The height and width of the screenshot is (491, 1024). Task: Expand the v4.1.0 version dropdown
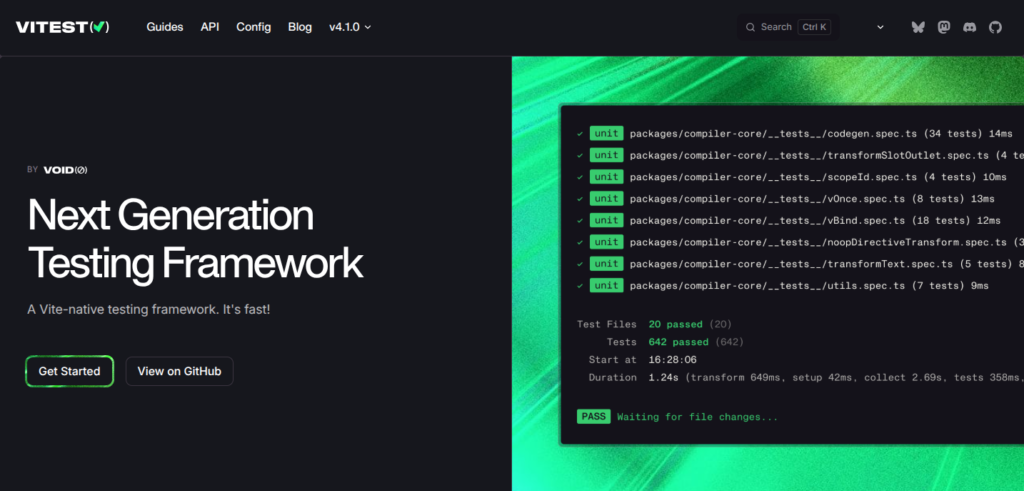tap(350, 27)
